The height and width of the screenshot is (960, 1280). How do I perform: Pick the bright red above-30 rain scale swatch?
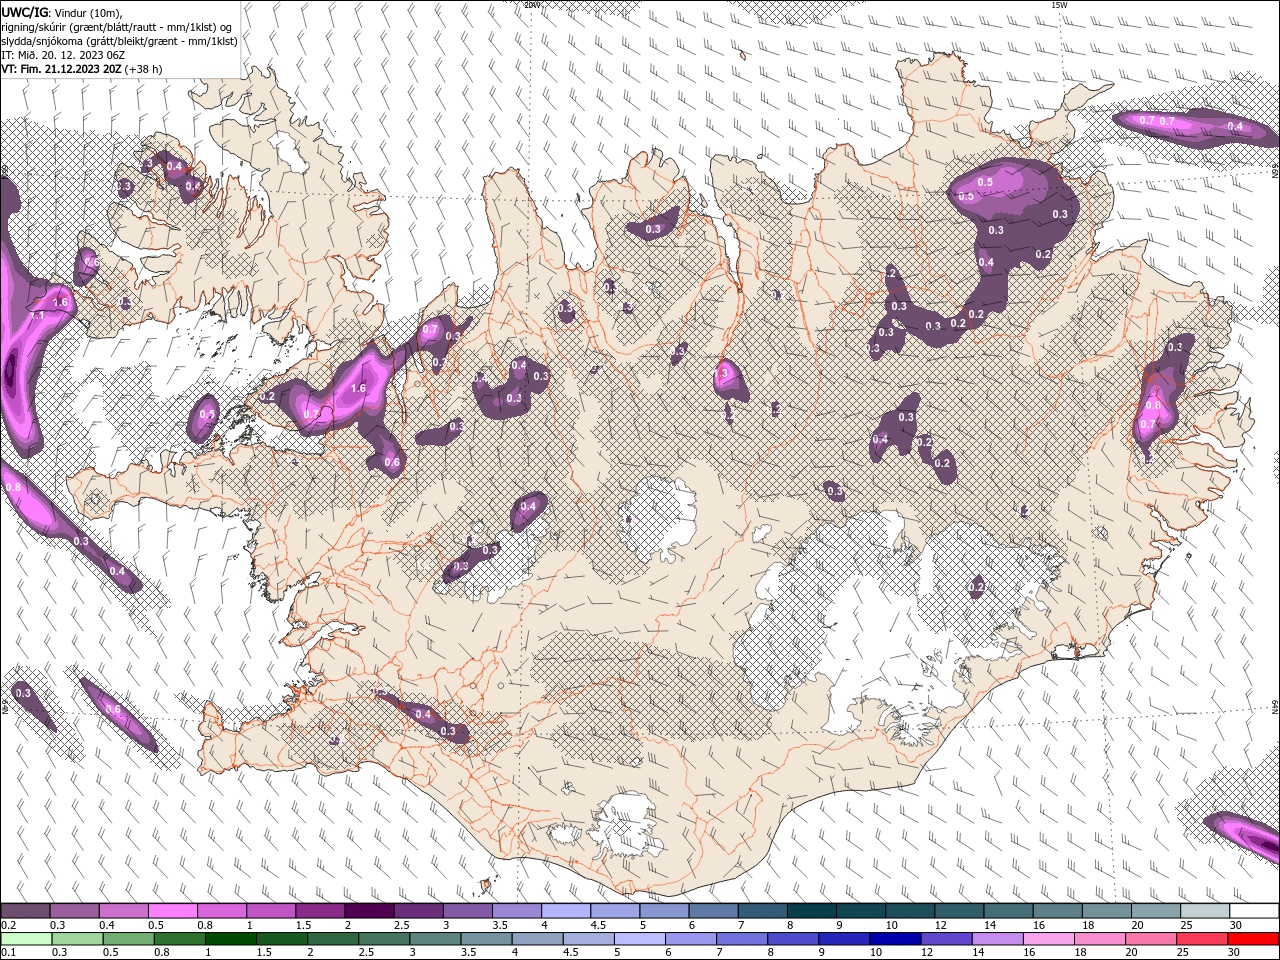(1254, 939)
